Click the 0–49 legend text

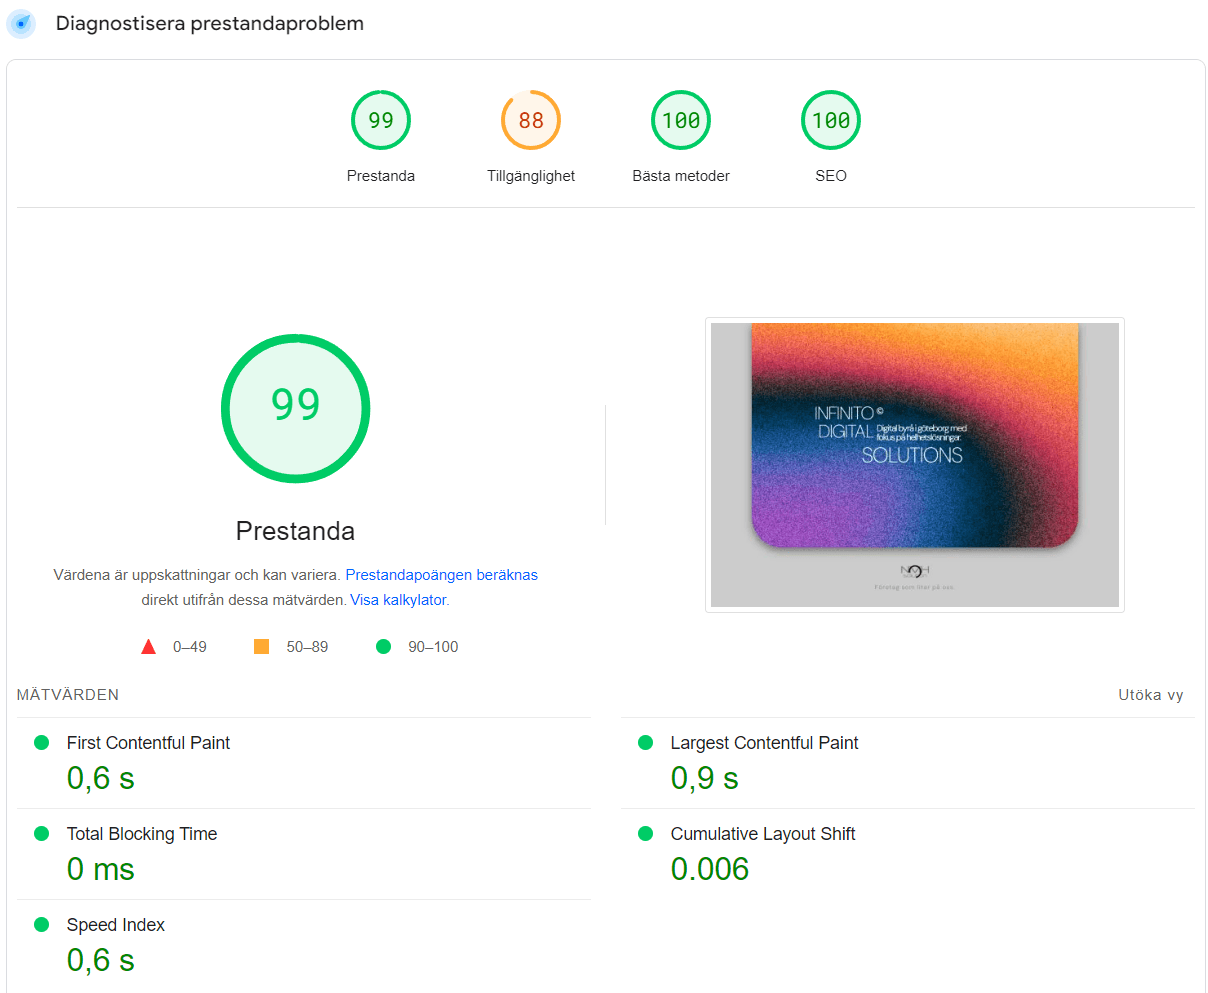pyautogui.click(x=190, y=647)
